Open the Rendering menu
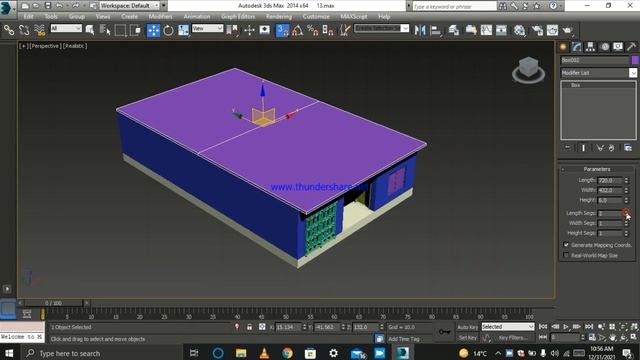Screen dimensions: 640x360 click(279, 16)
